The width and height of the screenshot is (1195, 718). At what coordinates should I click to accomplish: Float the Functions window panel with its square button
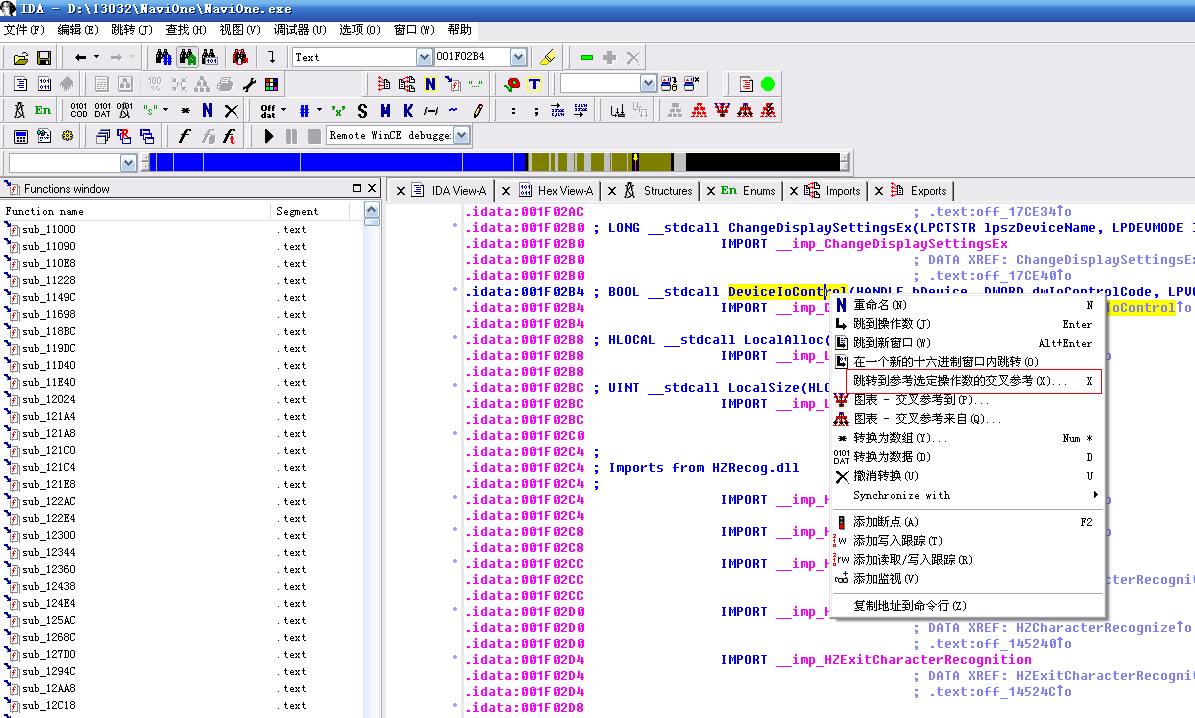click(357, 188)
